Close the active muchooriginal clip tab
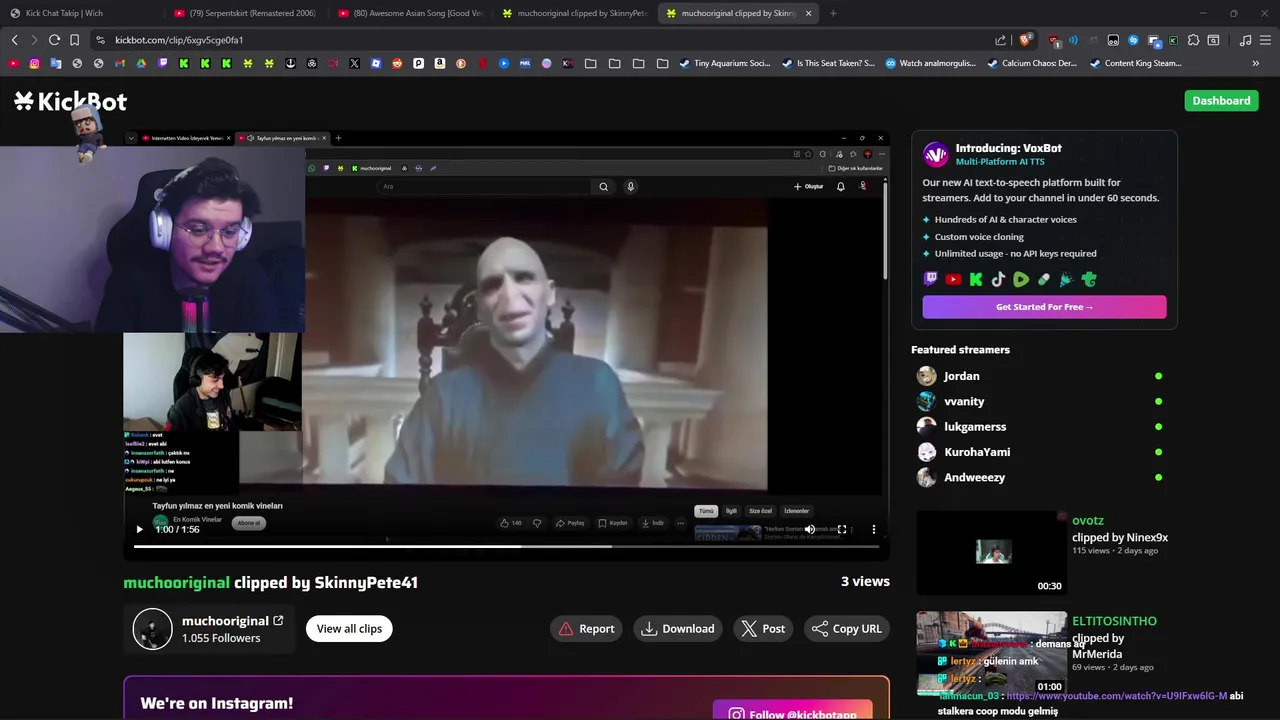 click(808, 13)
